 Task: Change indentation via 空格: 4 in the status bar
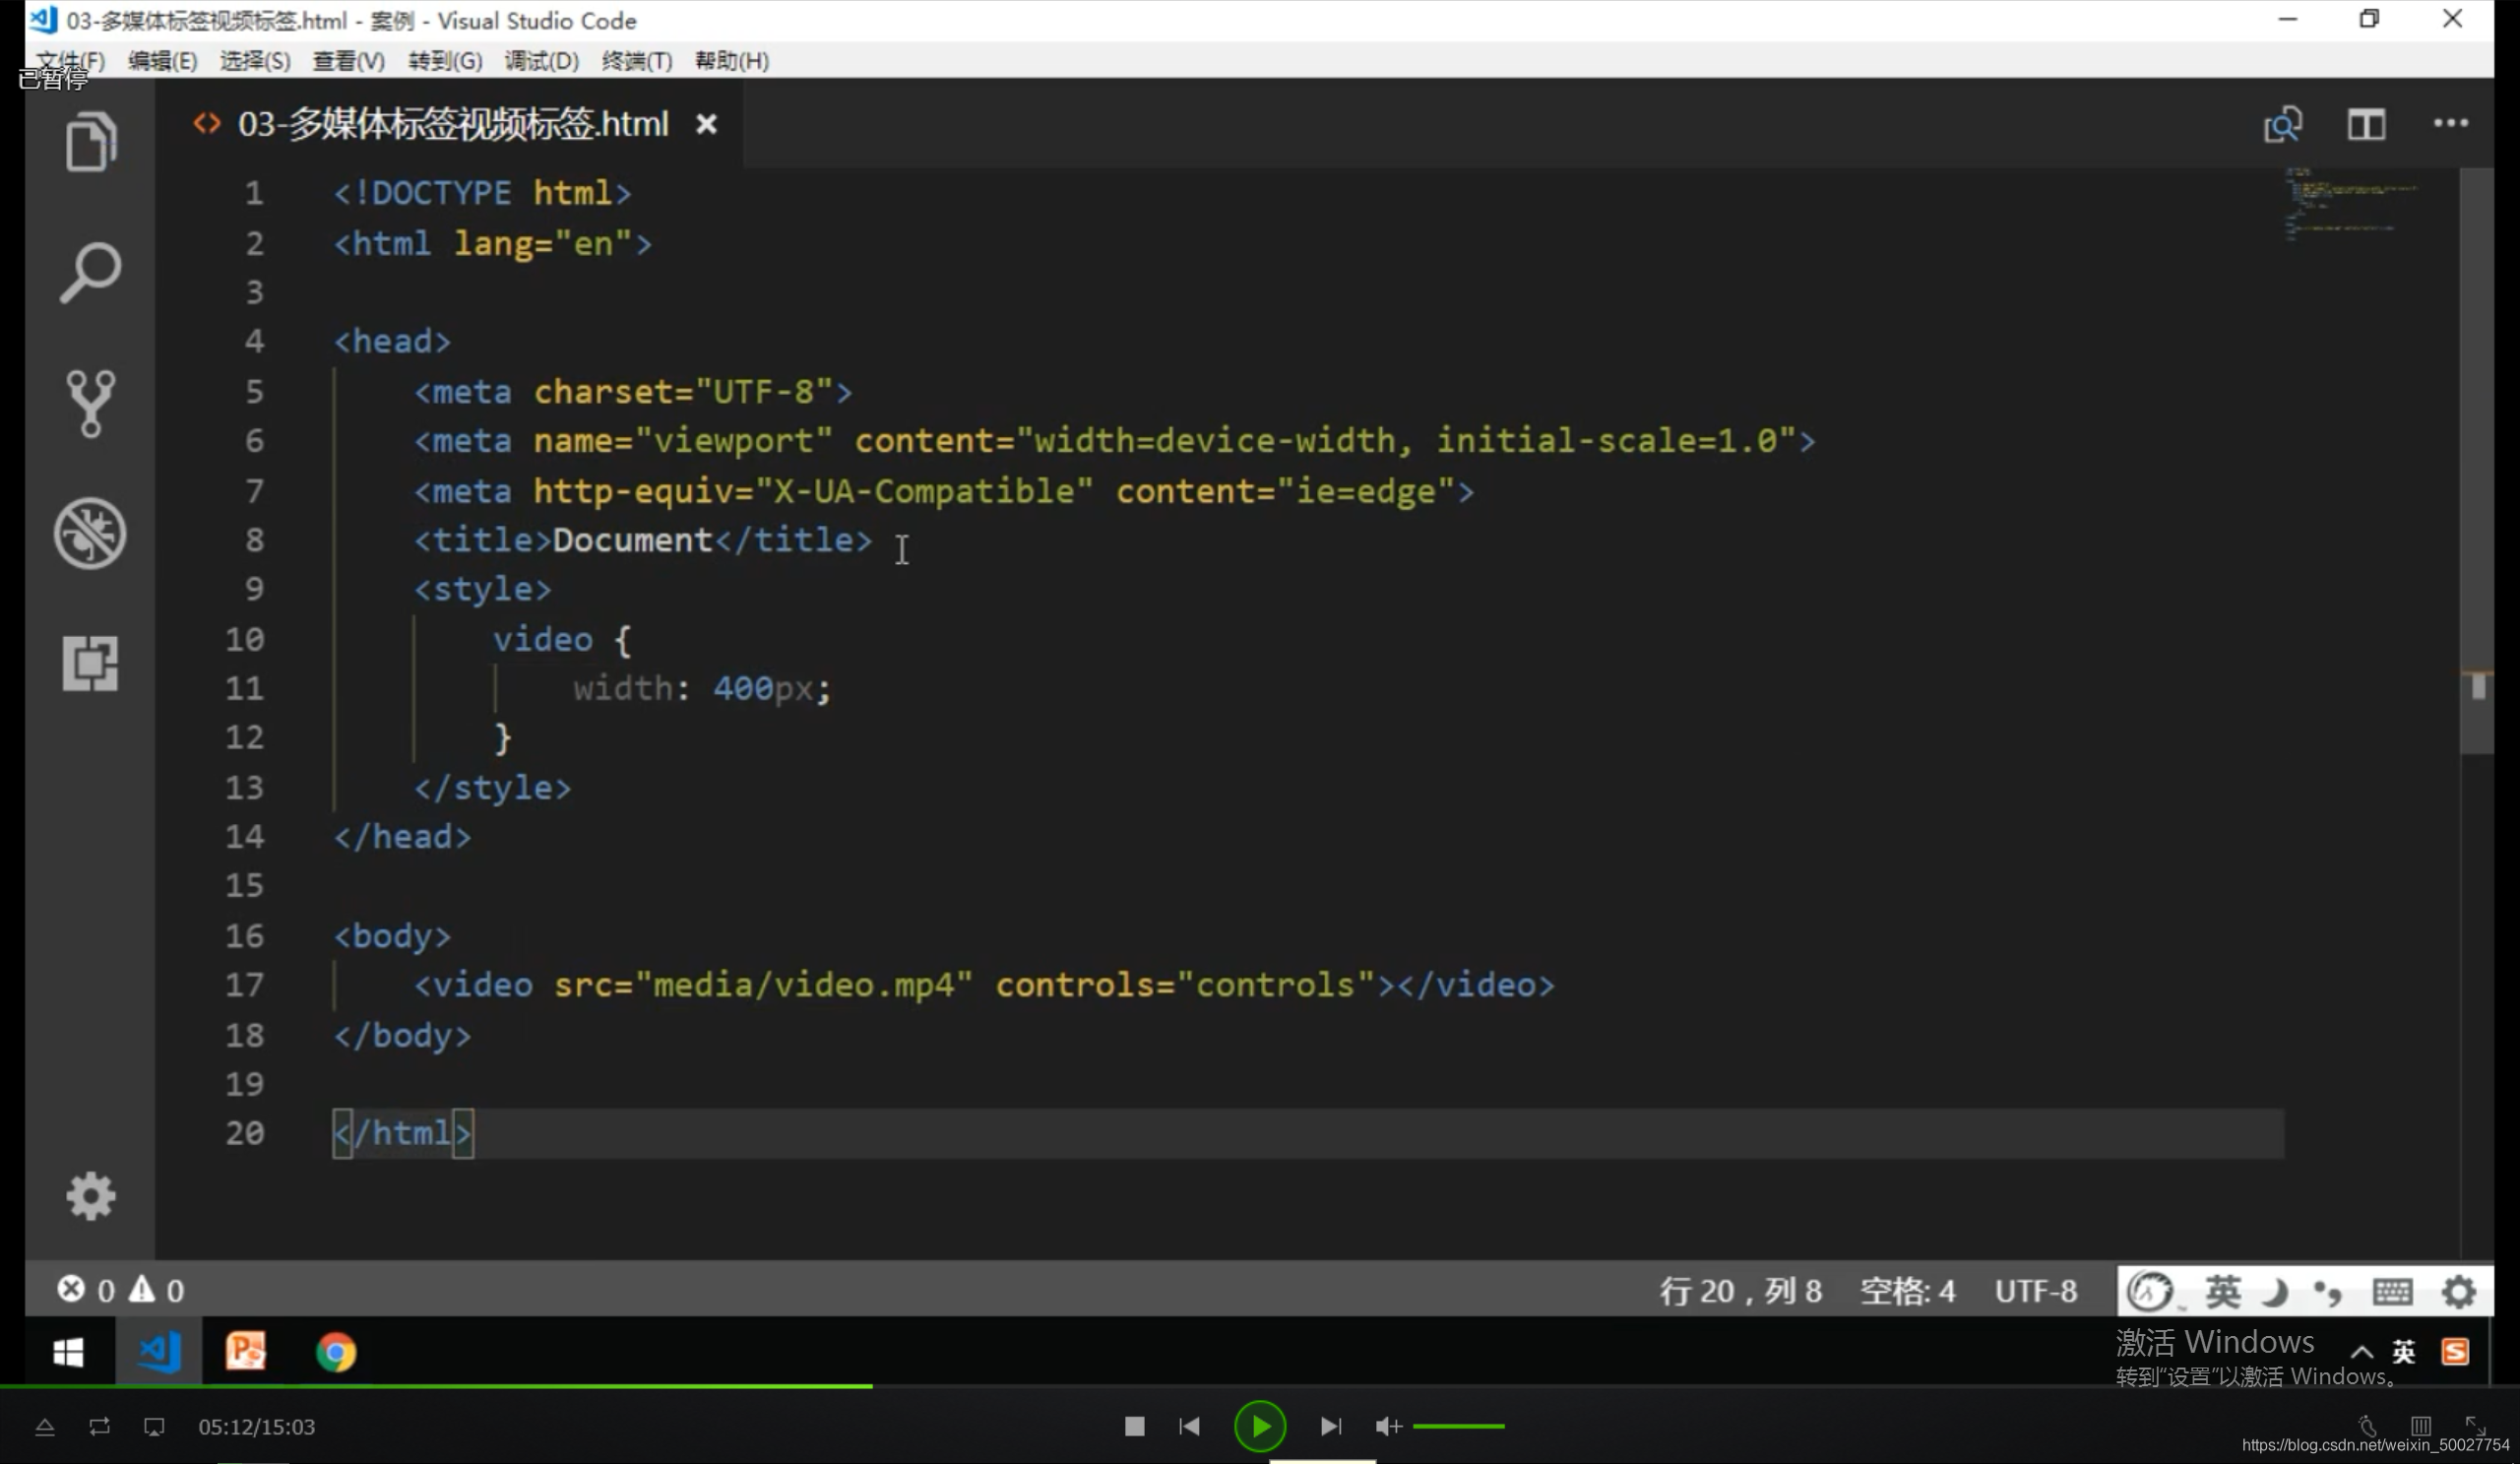pyautogui.click(x=1907, y=1291)
